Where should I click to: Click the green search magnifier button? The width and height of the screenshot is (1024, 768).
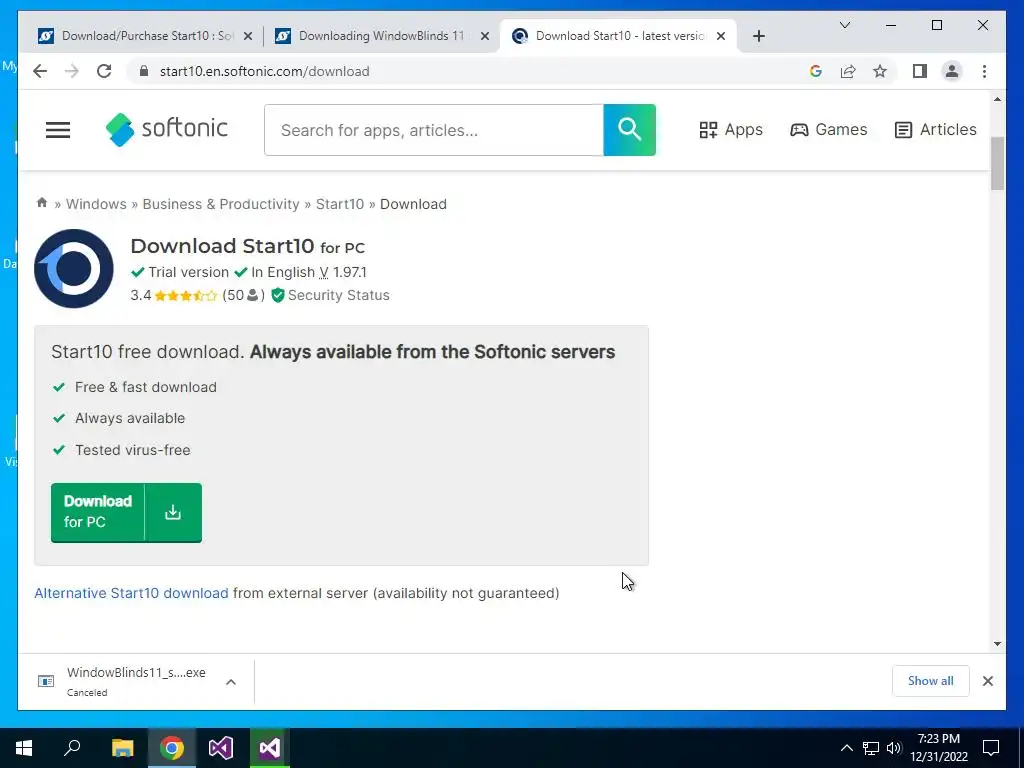tap(629, 129)
